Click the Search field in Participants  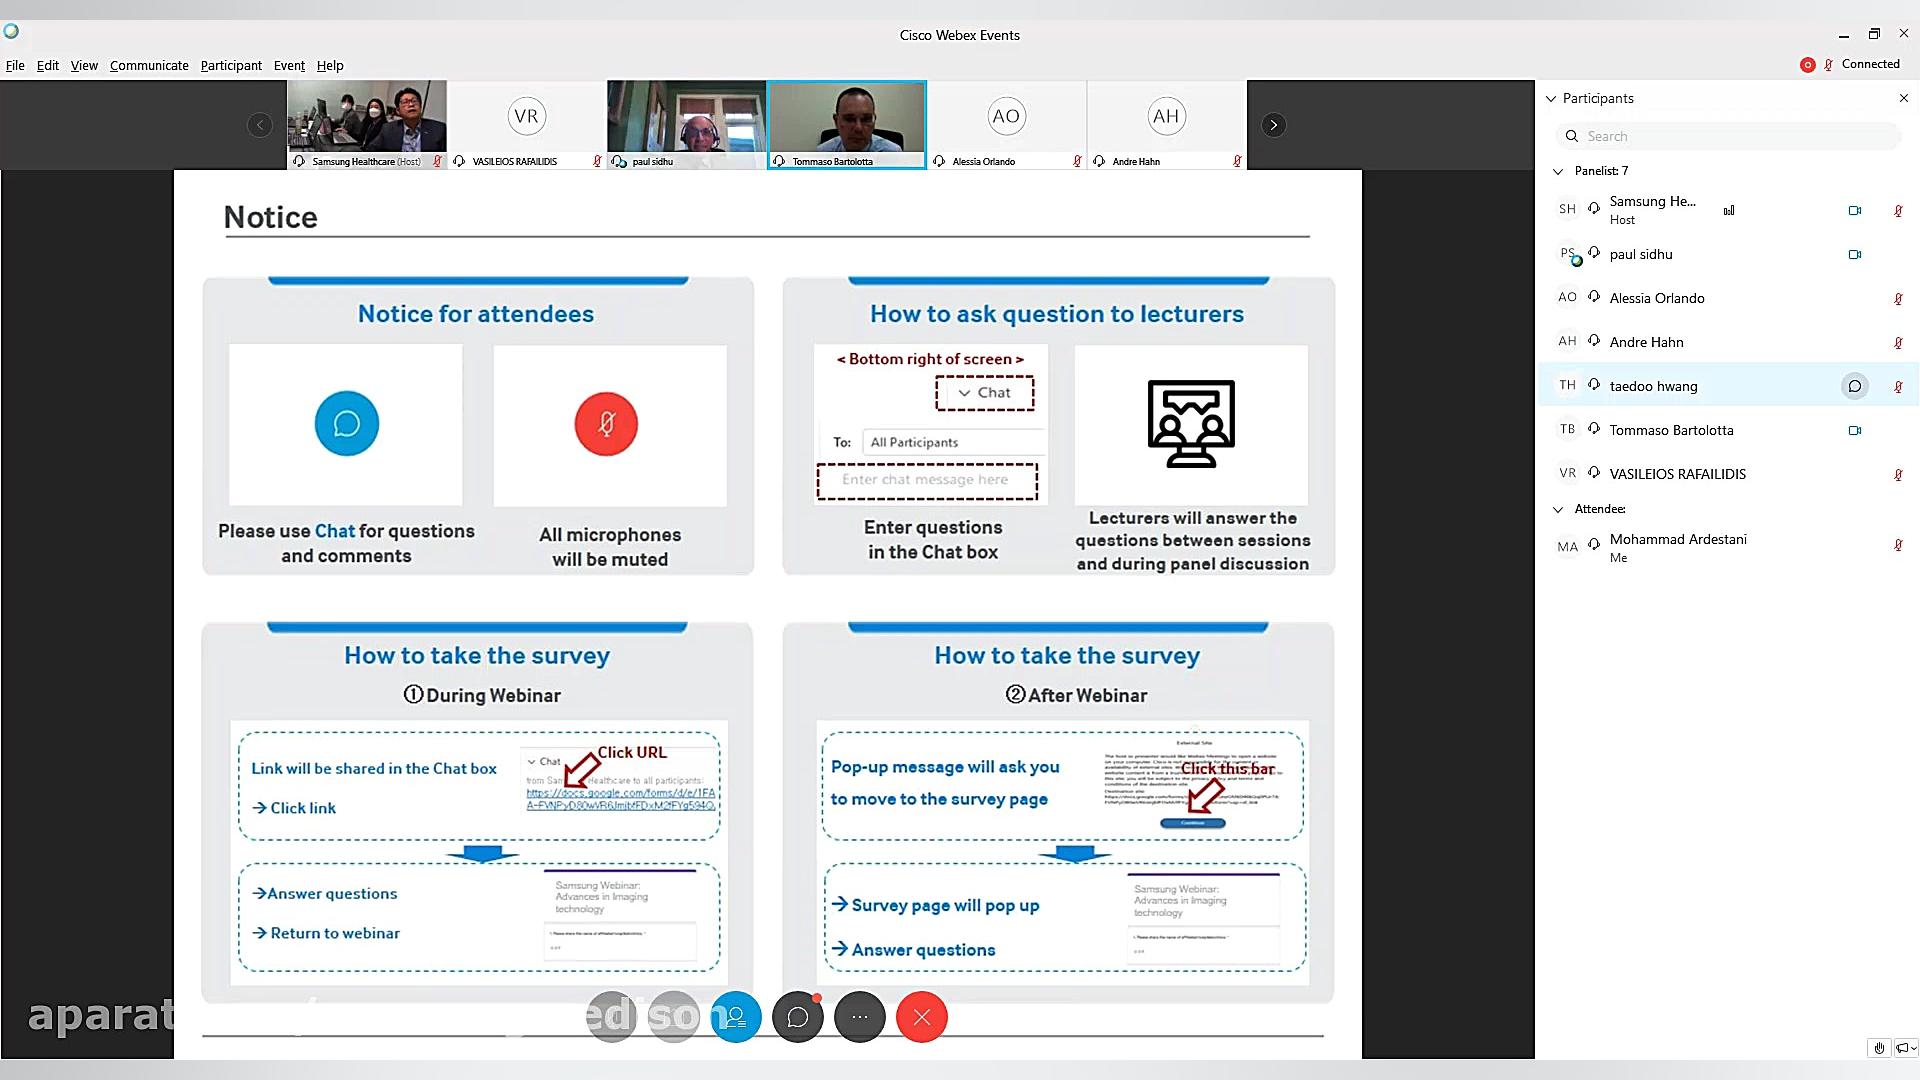coord(1728,136)
